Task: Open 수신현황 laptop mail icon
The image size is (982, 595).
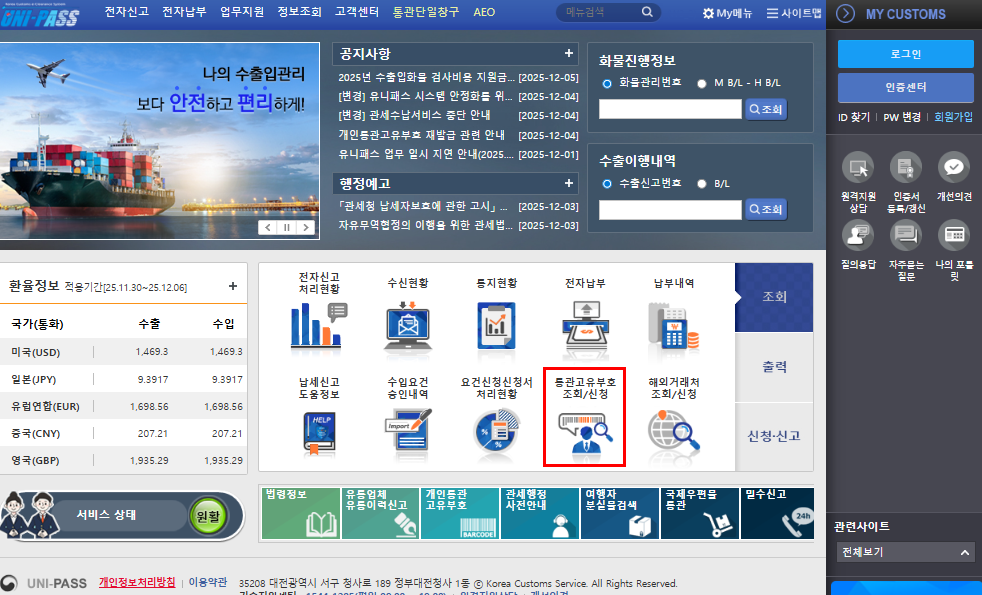Action: click(408, 326)
